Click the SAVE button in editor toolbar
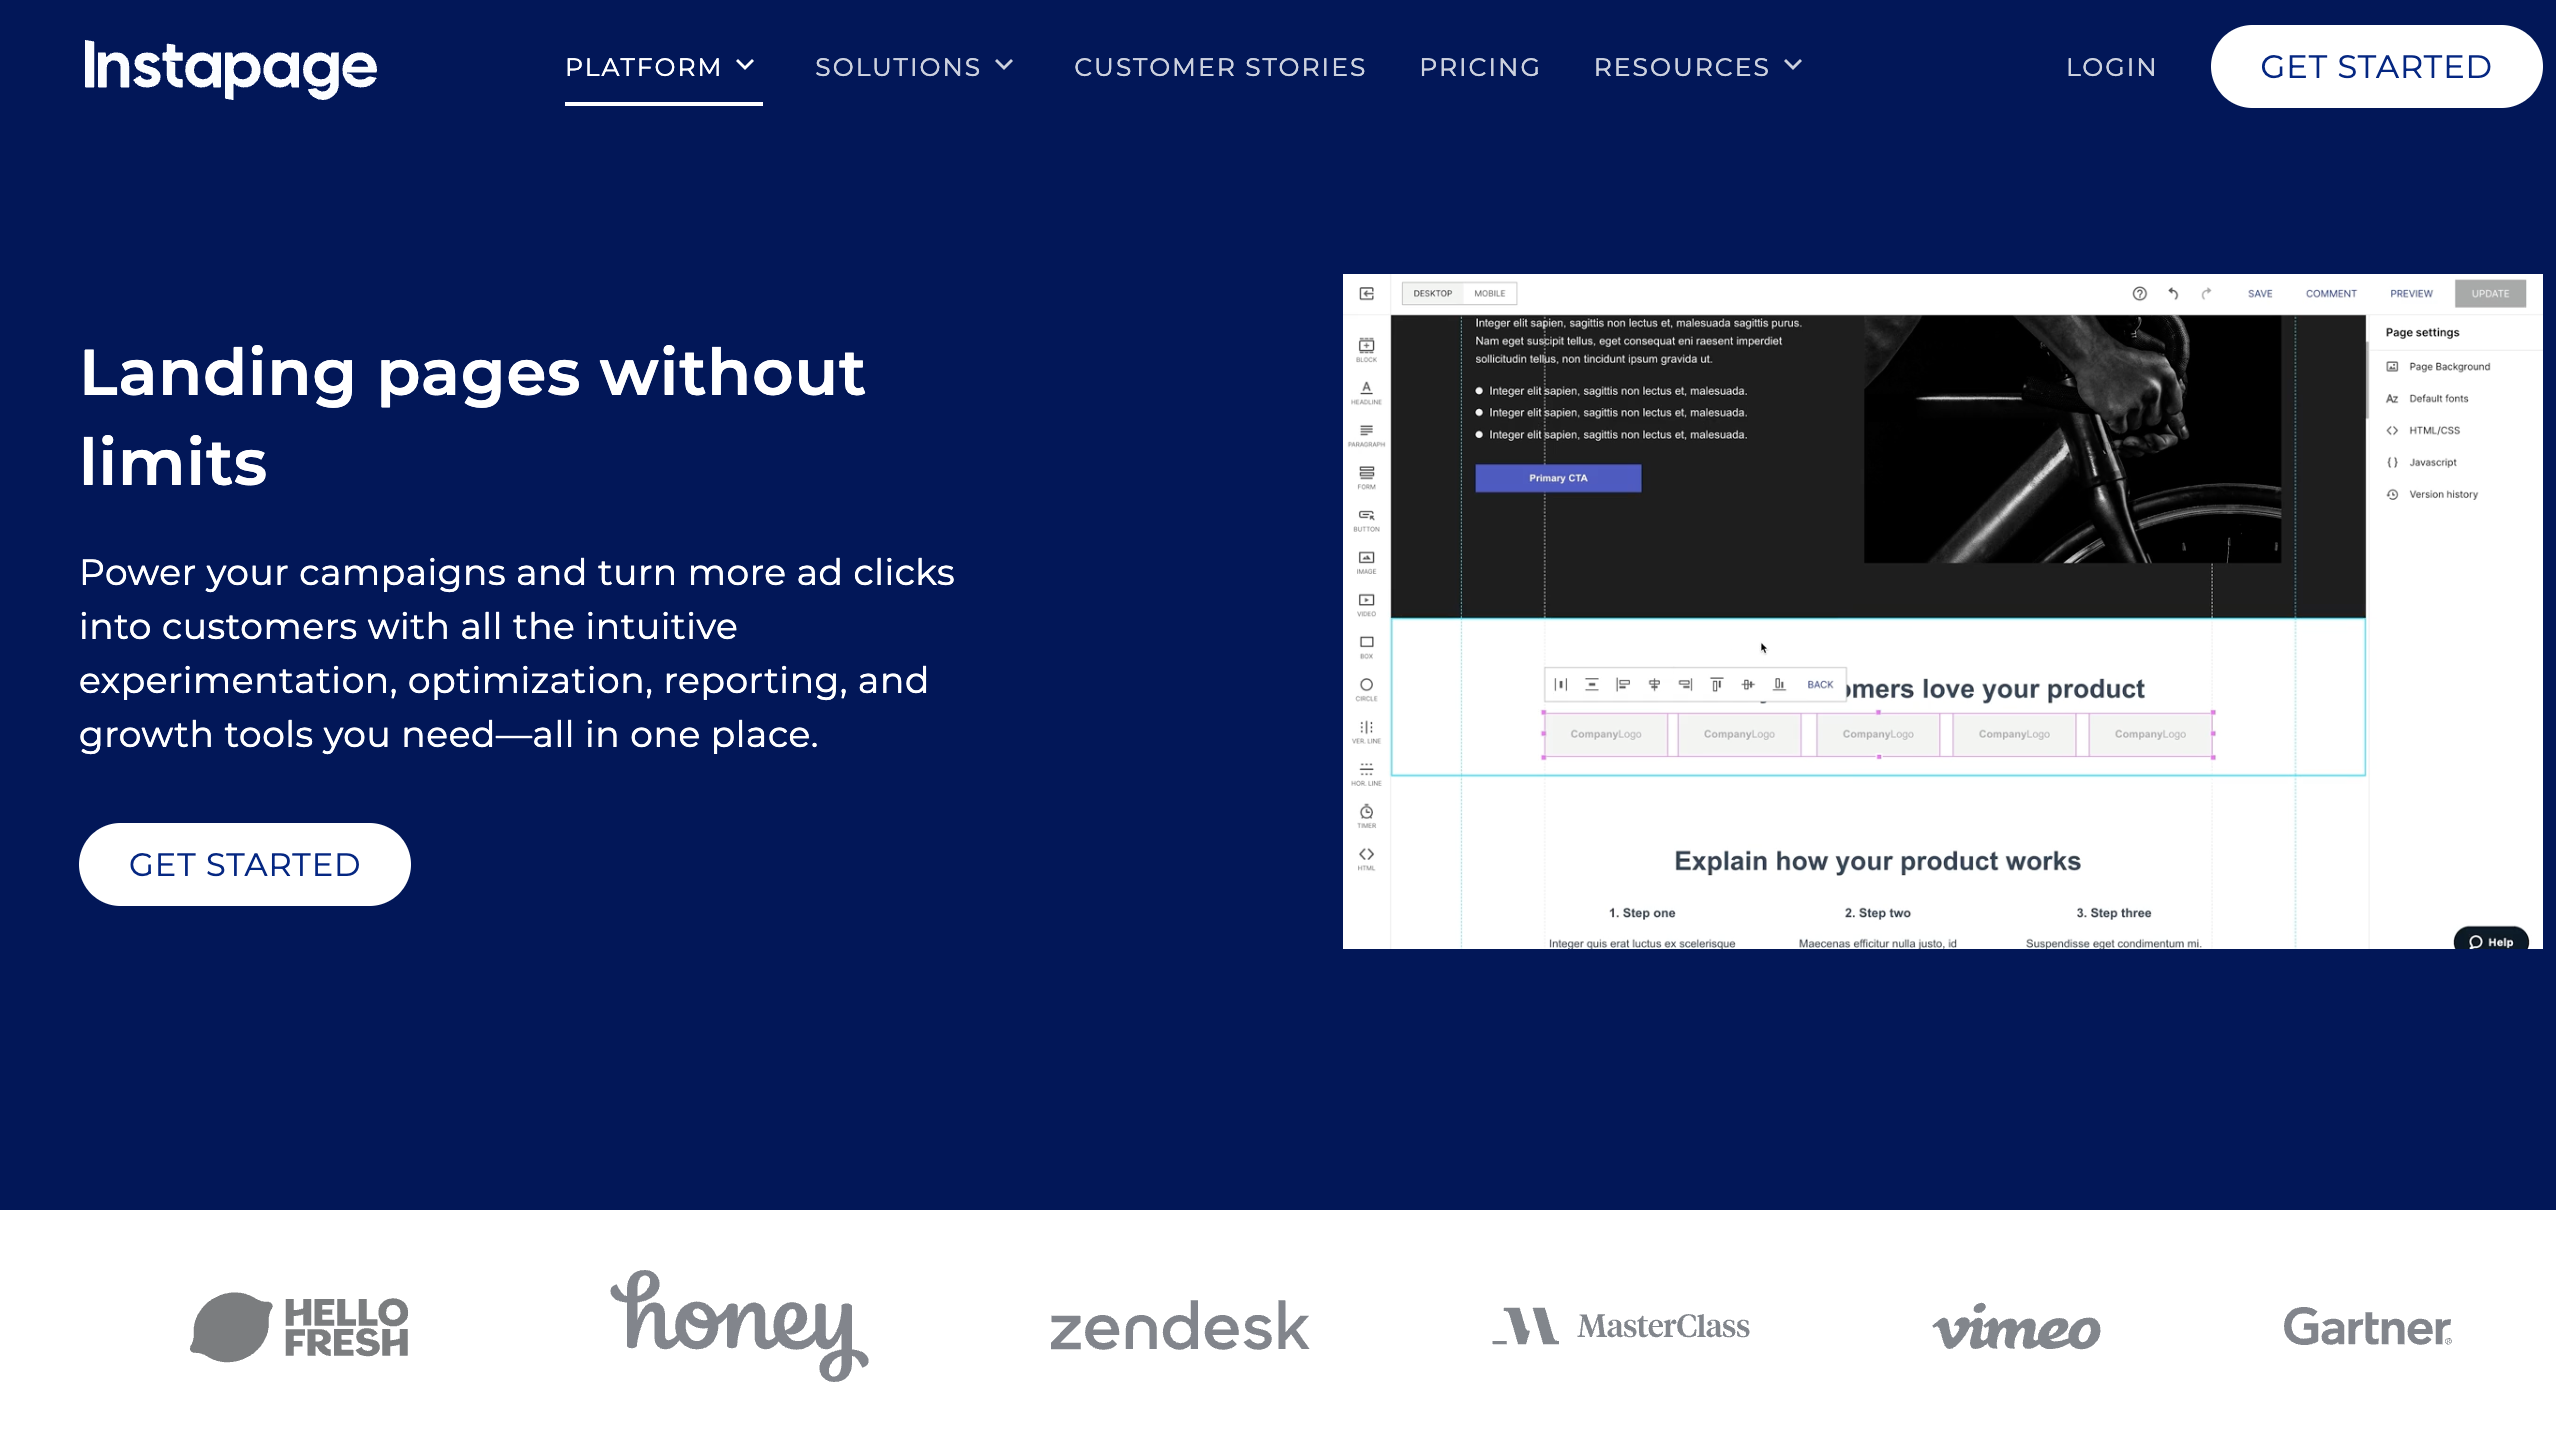This screenshot has width=2556, height=1442. pos(2261,293)
